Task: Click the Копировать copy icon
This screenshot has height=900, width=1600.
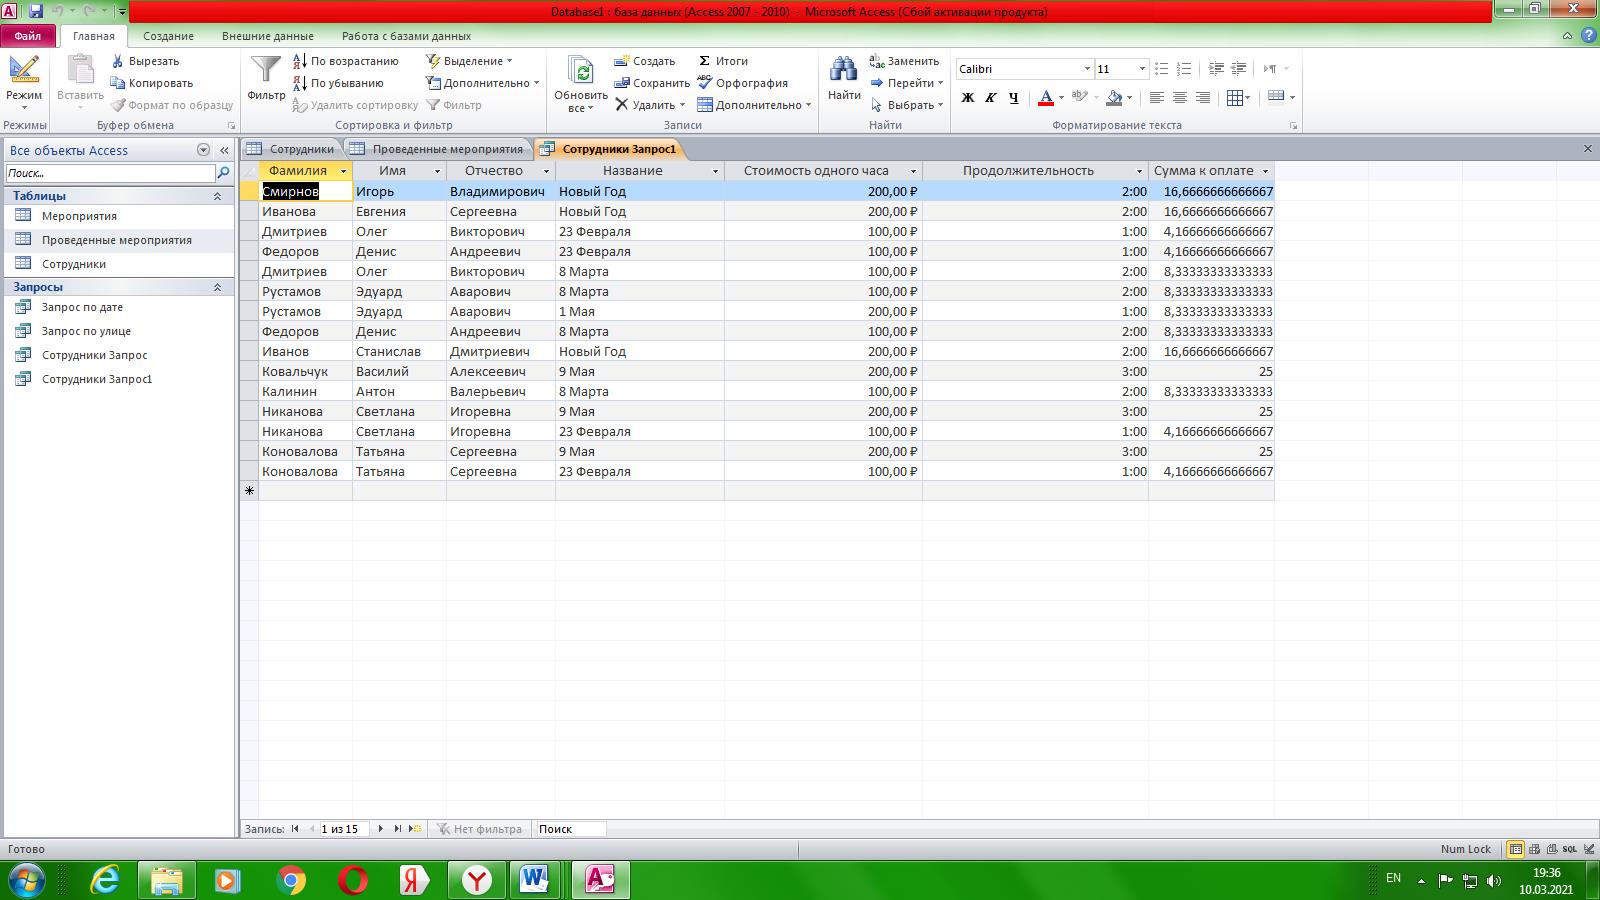Action: 118,83
